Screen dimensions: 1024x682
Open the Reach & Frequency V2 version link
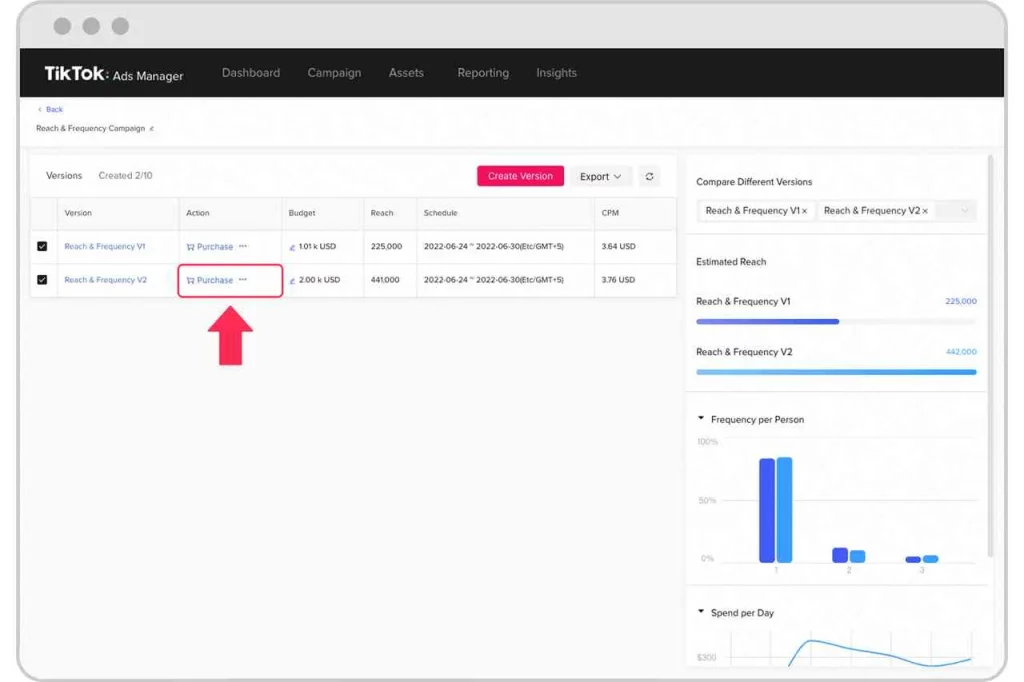tap(106, 280)
